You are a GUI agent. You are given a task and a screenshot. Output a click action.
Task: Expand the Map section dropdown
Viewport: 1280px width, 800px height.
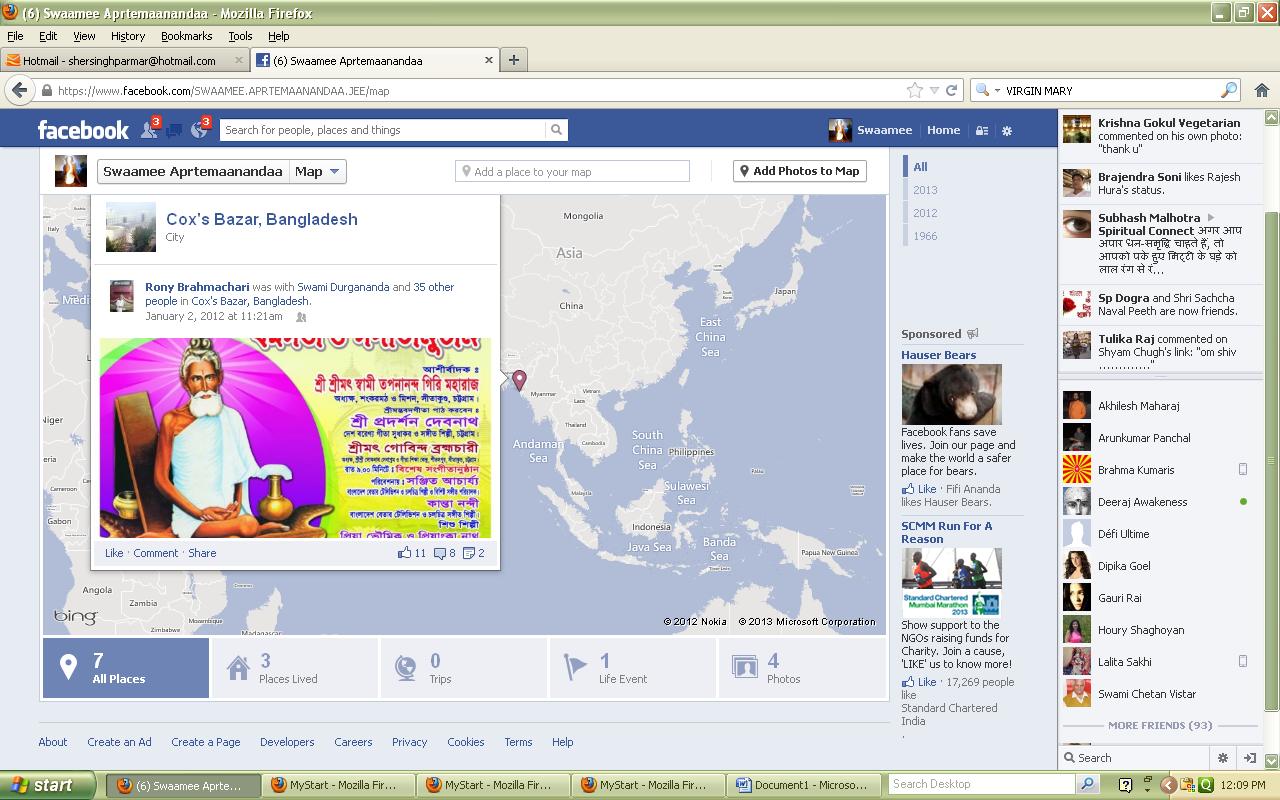pos(318,172)
